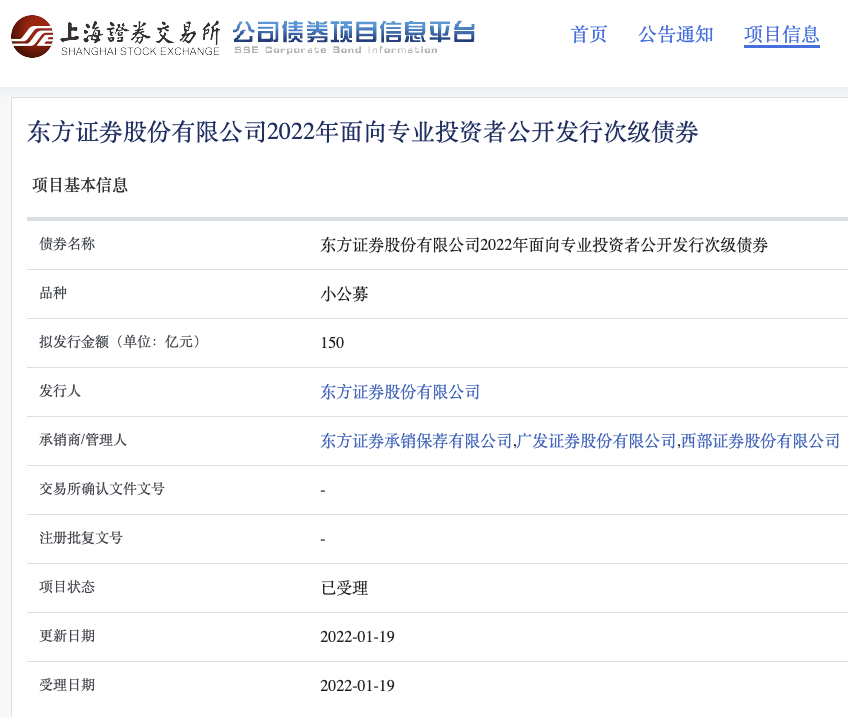The height and width of the screenshot is (717, 848).
Task: Open the 首页 navigation tab
Action: point(589,35)
